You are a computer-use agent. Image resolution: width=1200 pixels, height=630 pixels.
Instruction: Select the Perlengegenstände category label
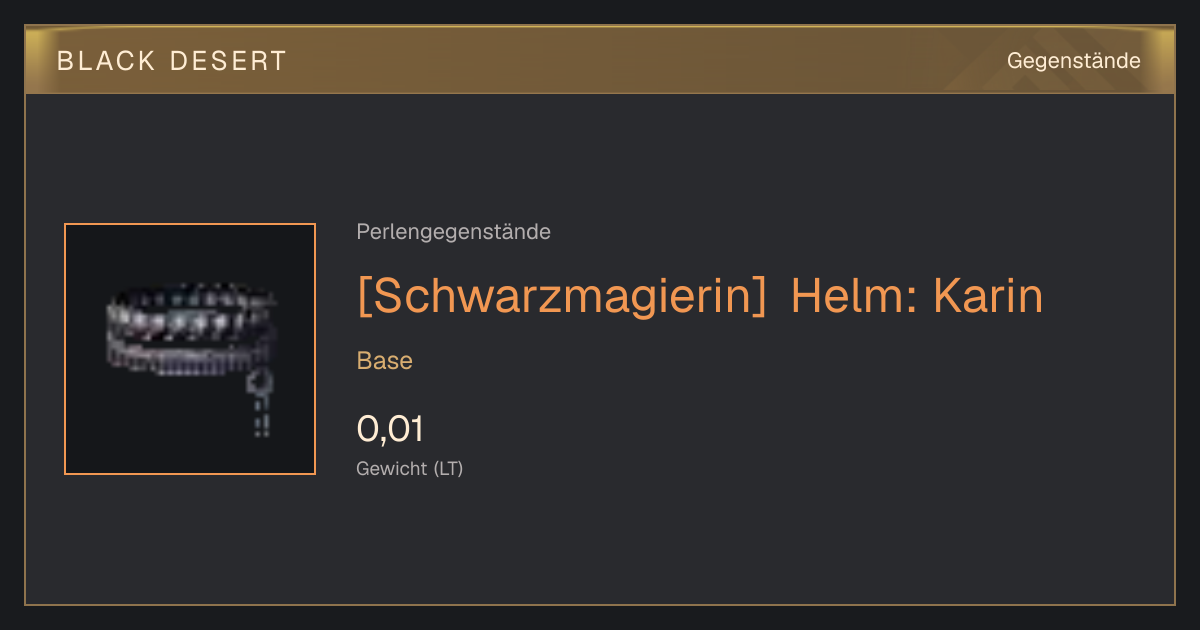click(453, 232)
